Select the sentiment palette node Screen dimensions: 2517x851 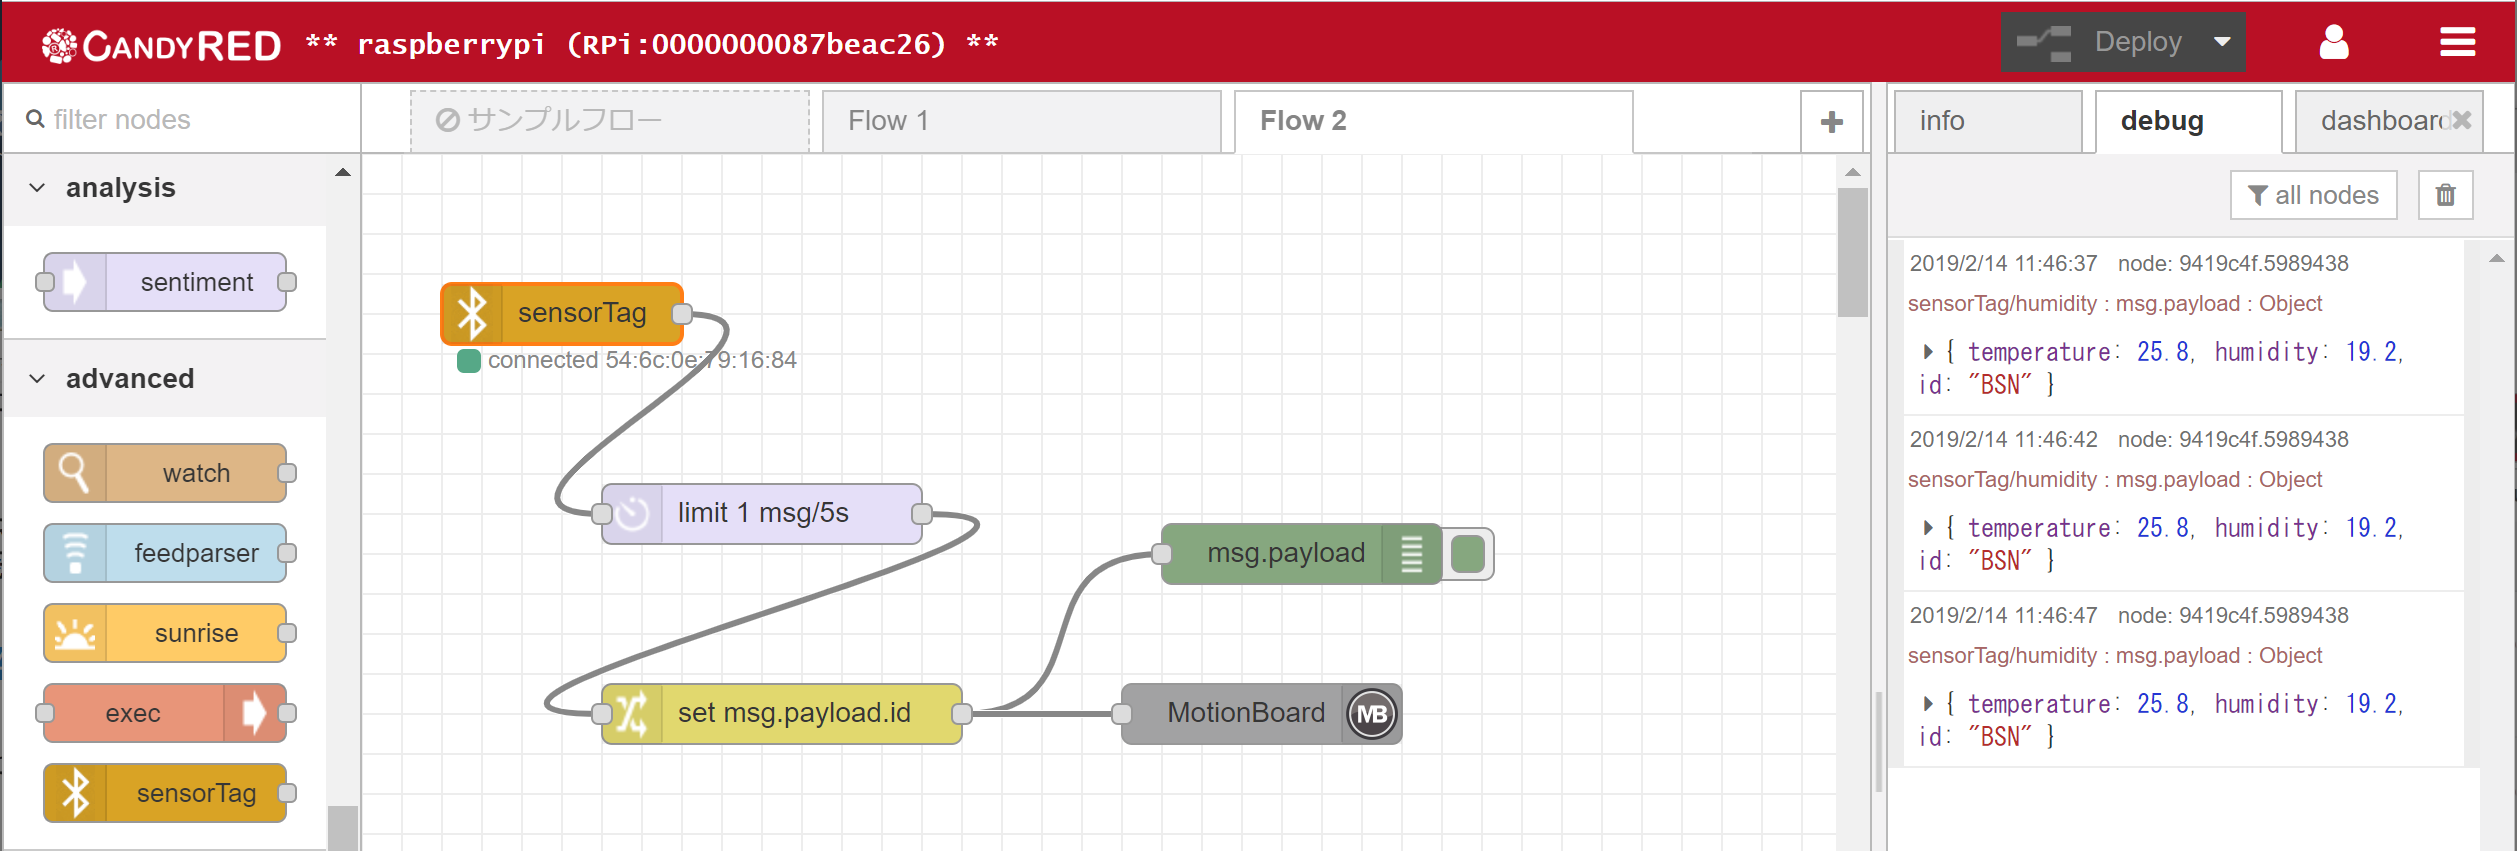[165, 282]
